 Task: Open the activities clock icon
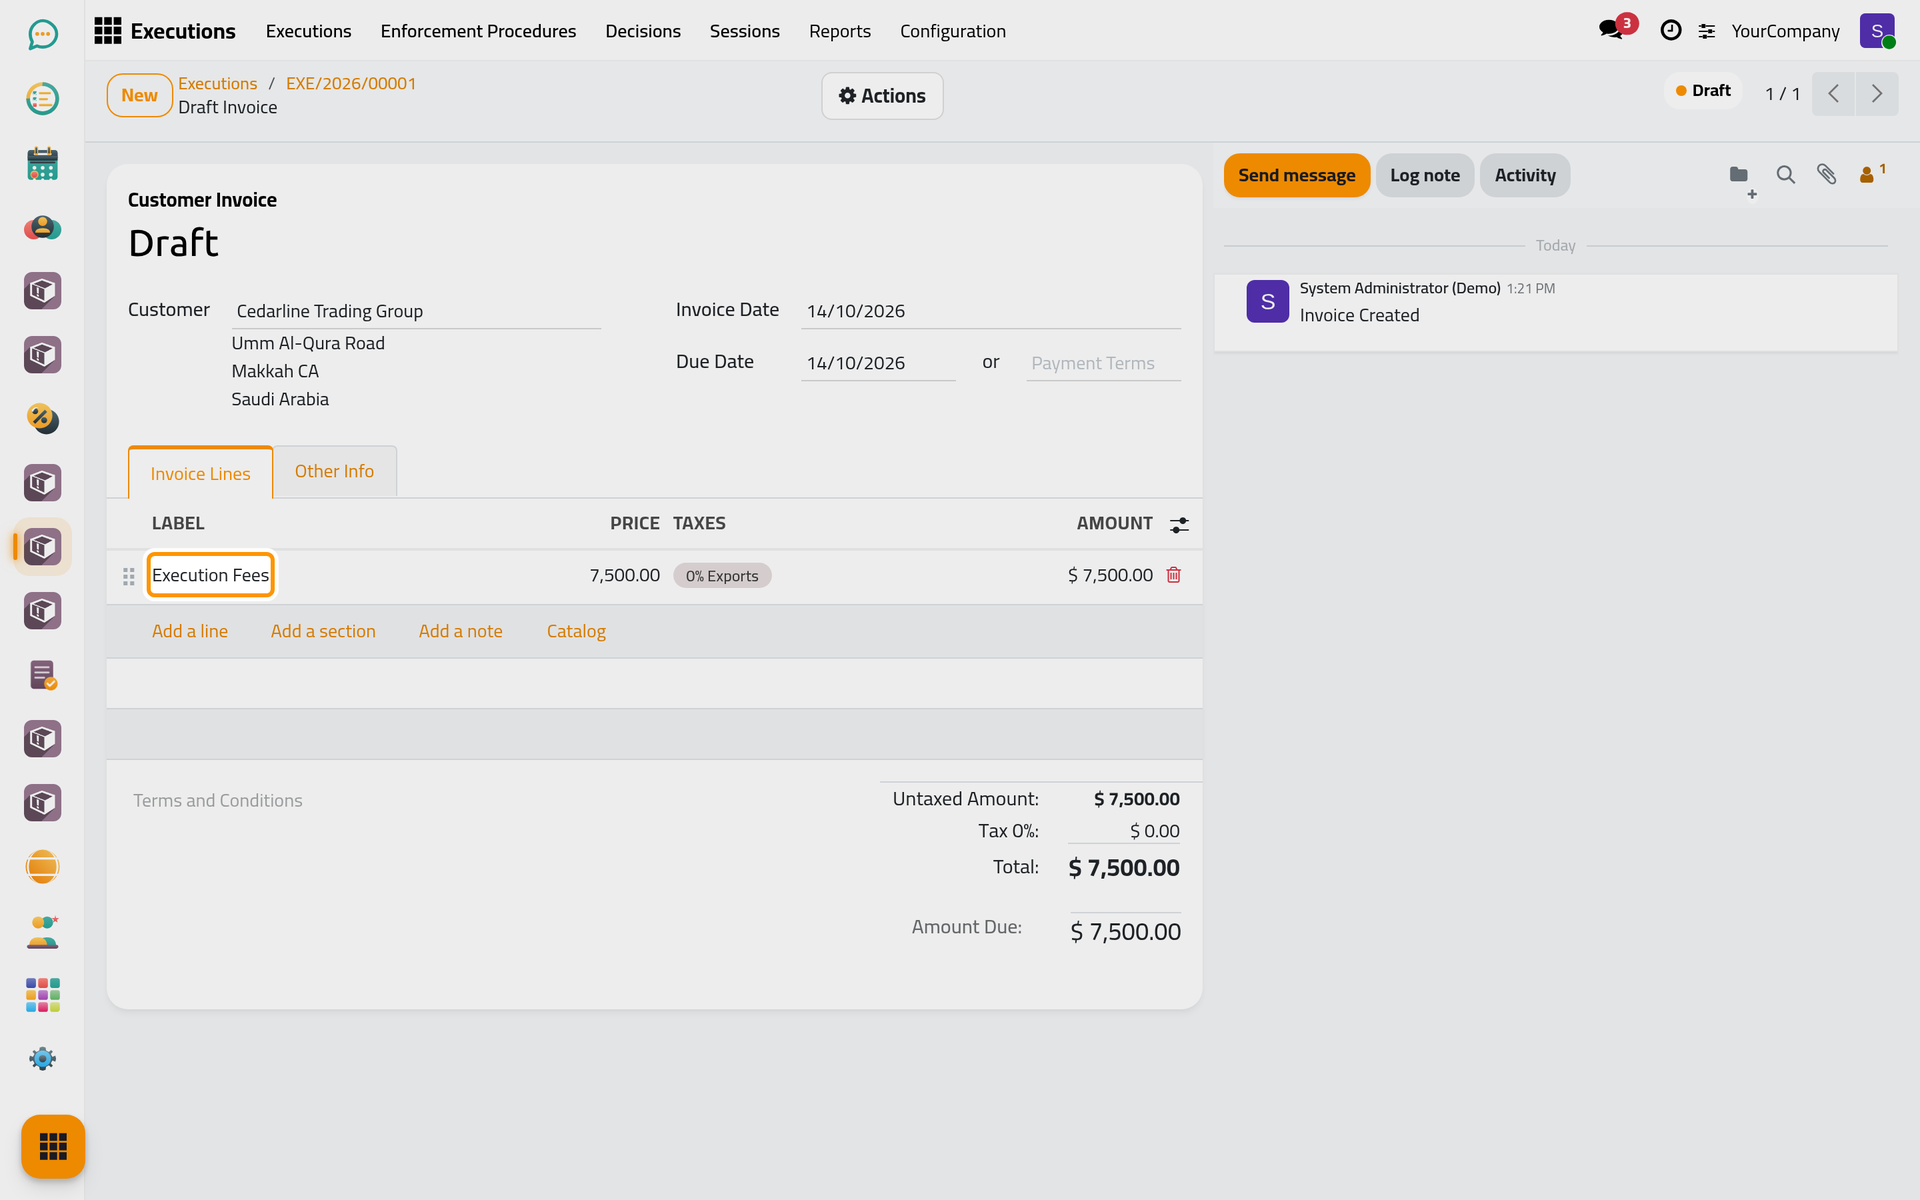coord(1670,31)
